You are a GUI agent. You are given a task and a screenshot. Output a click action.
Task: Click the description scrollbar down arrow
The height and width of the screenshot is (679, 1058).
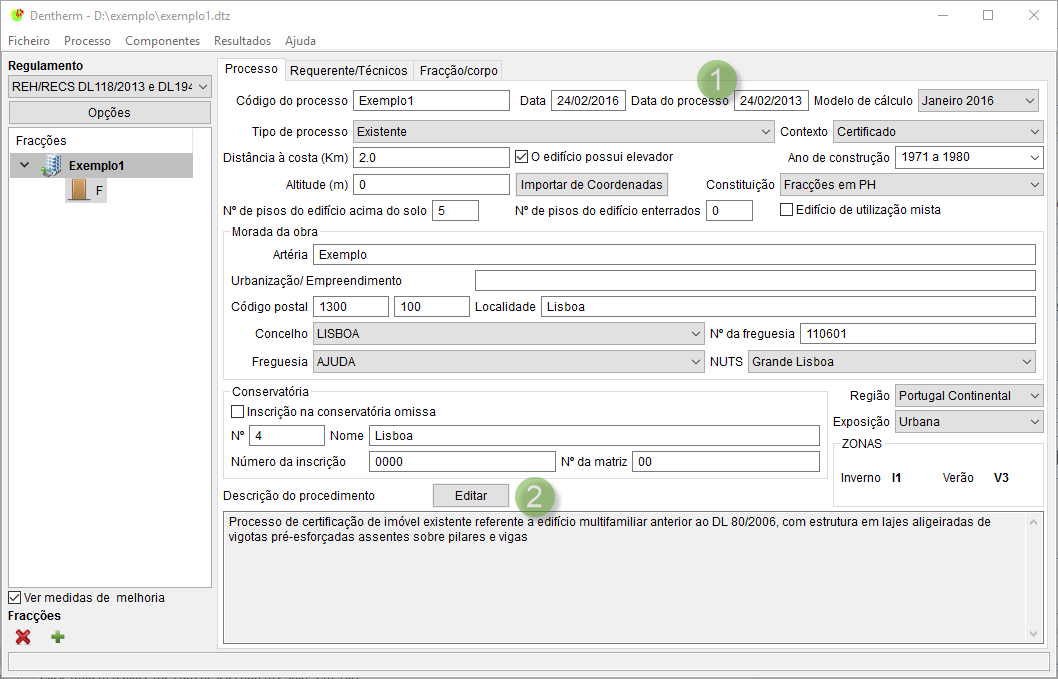pos(1034,633)
